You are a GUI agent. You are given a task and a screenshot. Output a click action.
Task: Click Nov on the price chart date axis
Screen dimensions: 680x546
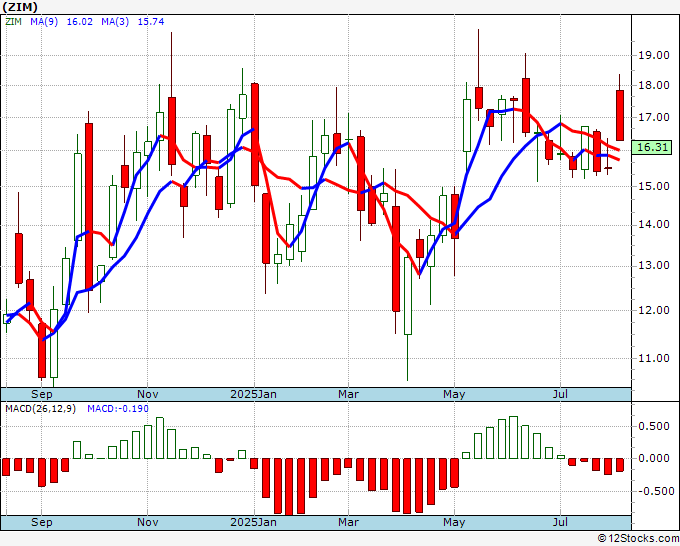pos(147,395)
